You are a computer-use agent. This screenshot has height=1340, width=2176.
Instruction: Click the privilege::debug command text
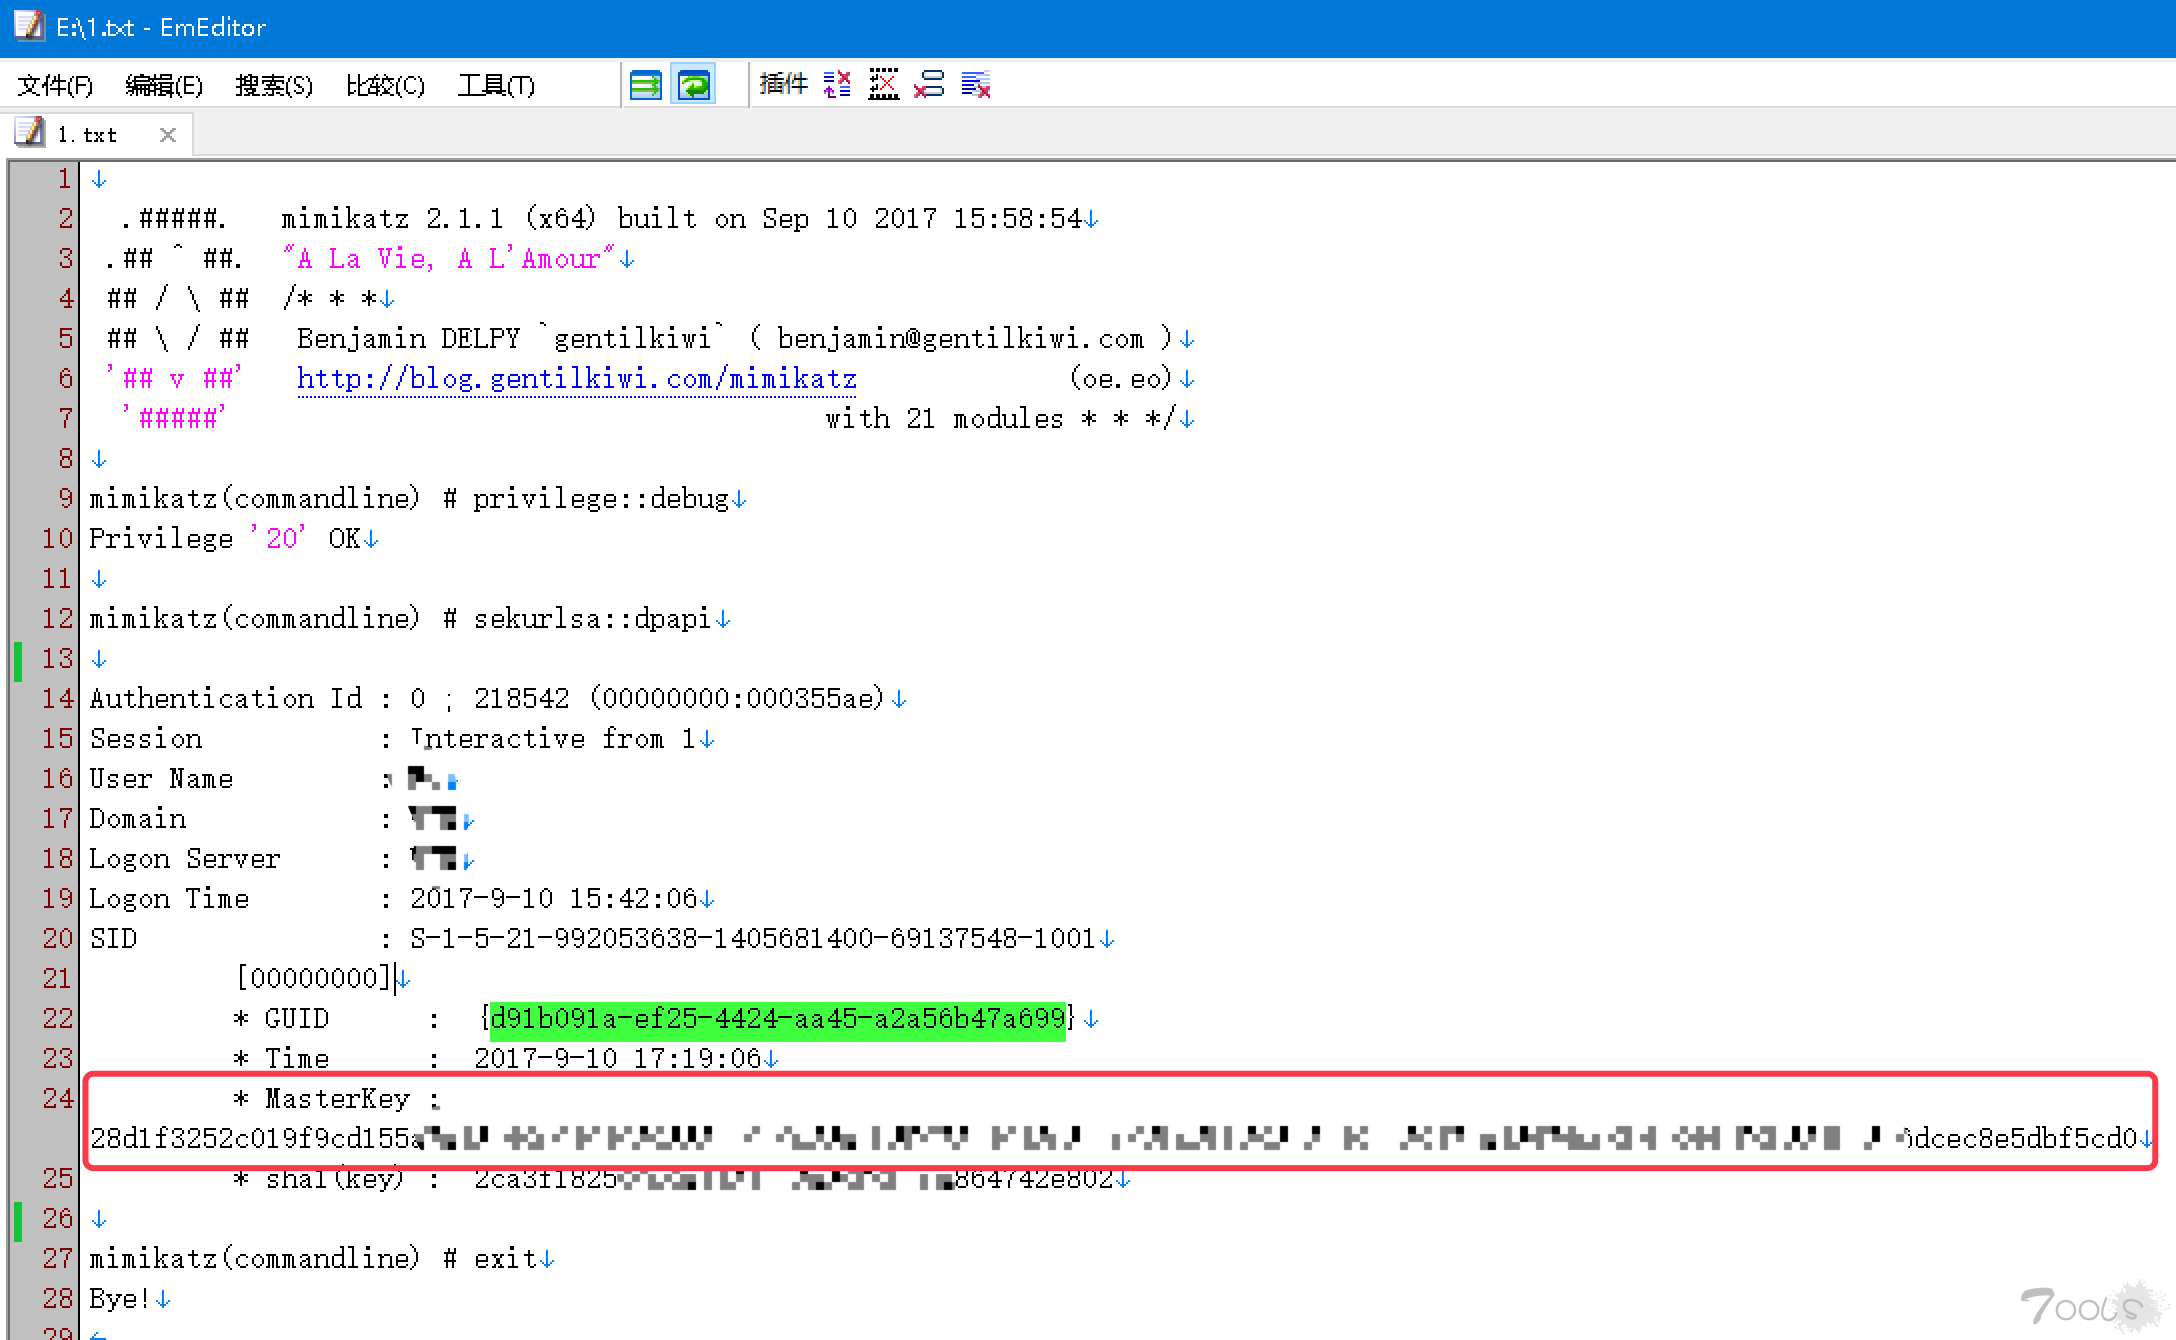(601, 499)
